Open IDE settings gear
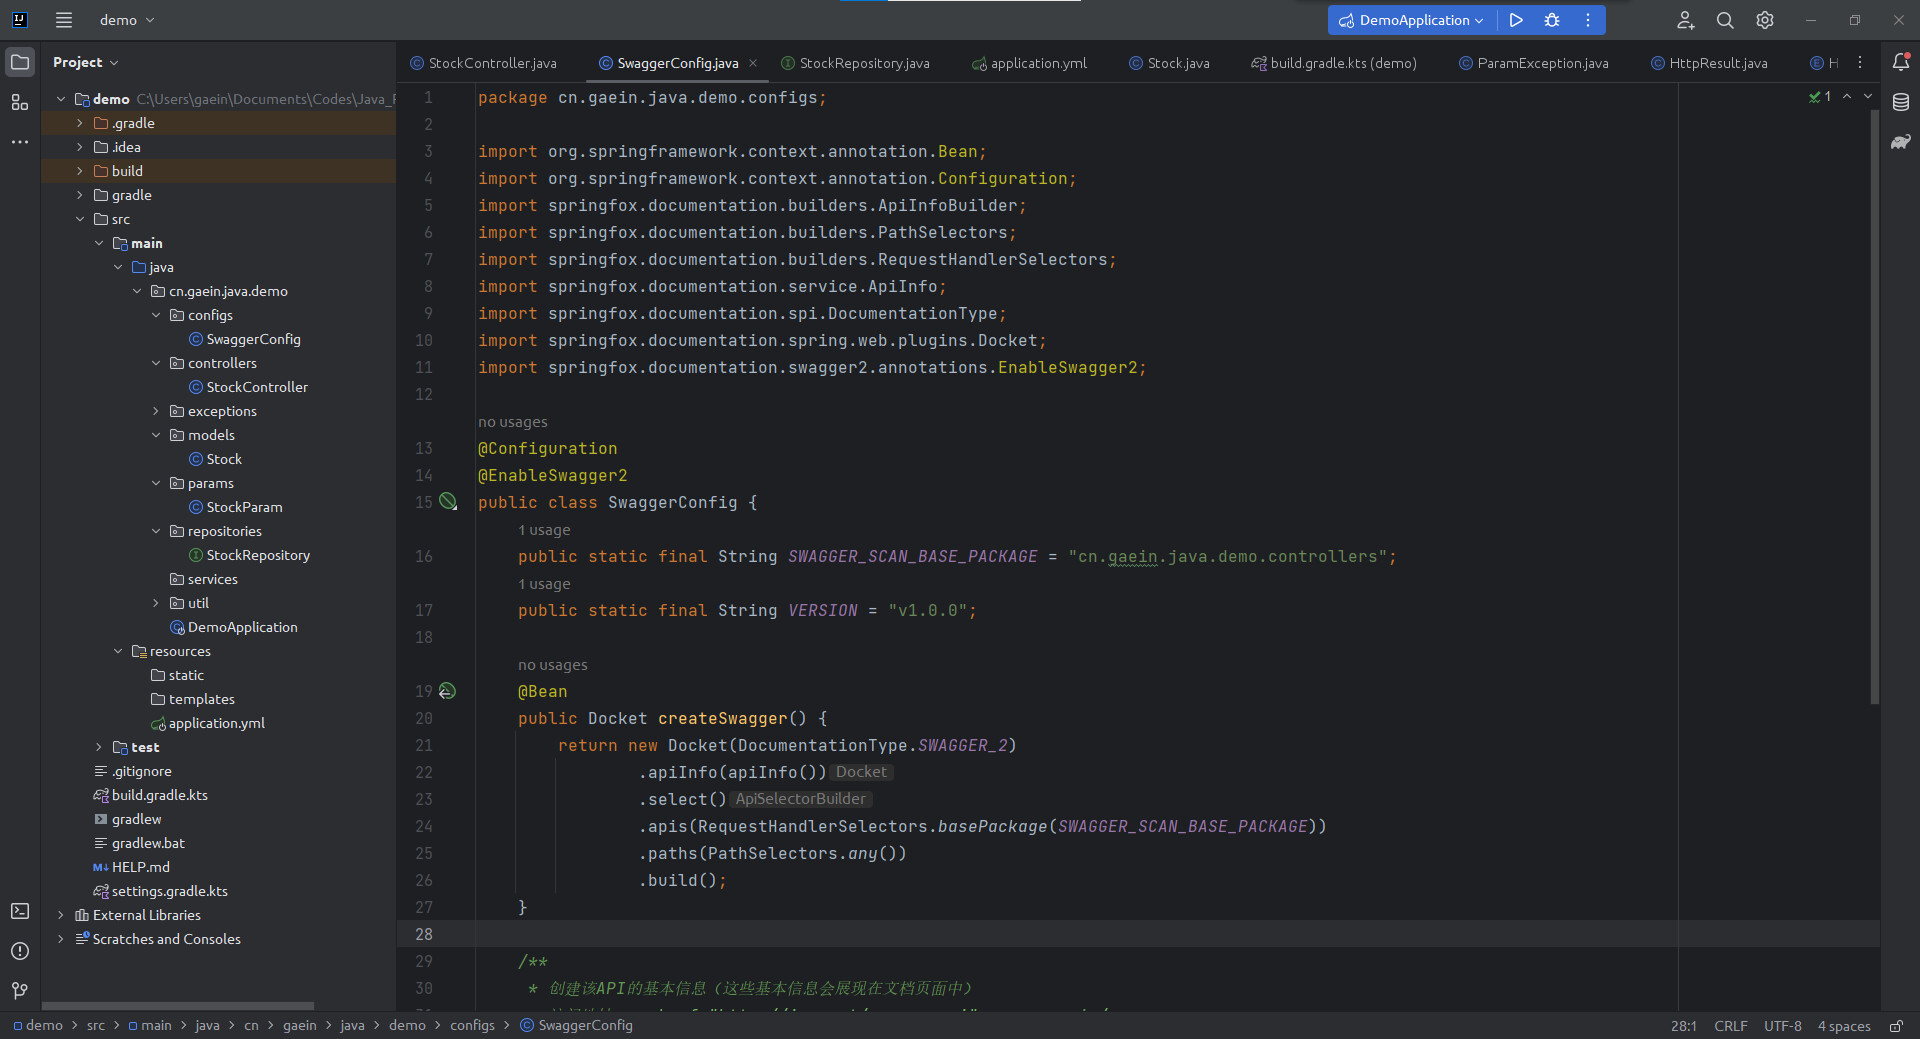This screenshot has height=1039, width=1920. tap(1765, 20)
